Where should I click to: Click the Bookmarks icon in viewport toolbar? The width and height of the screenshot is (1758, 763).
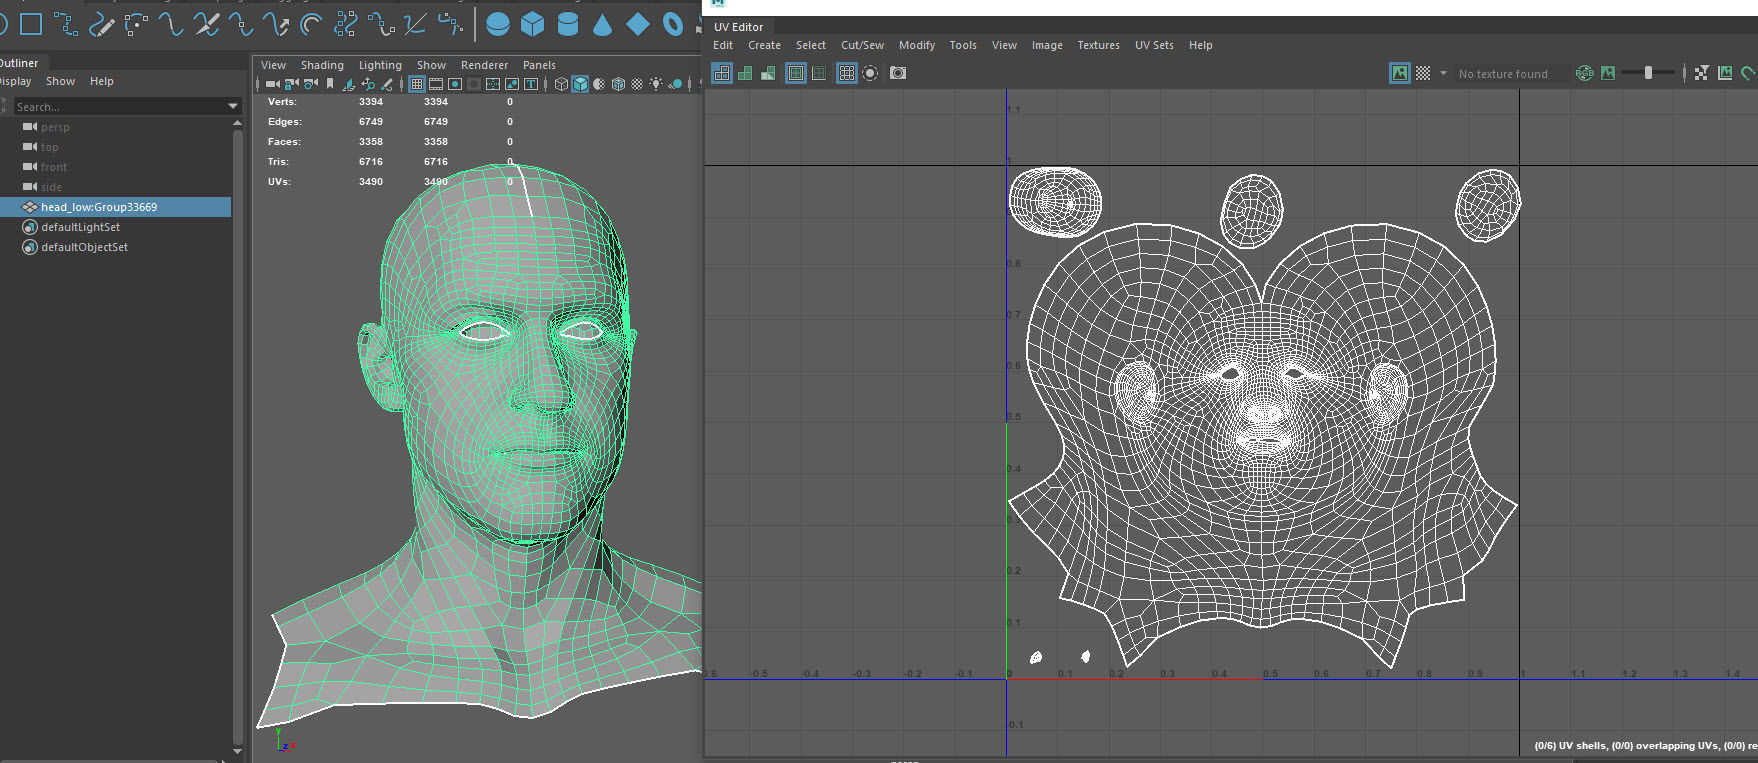[x=330, y=84]
